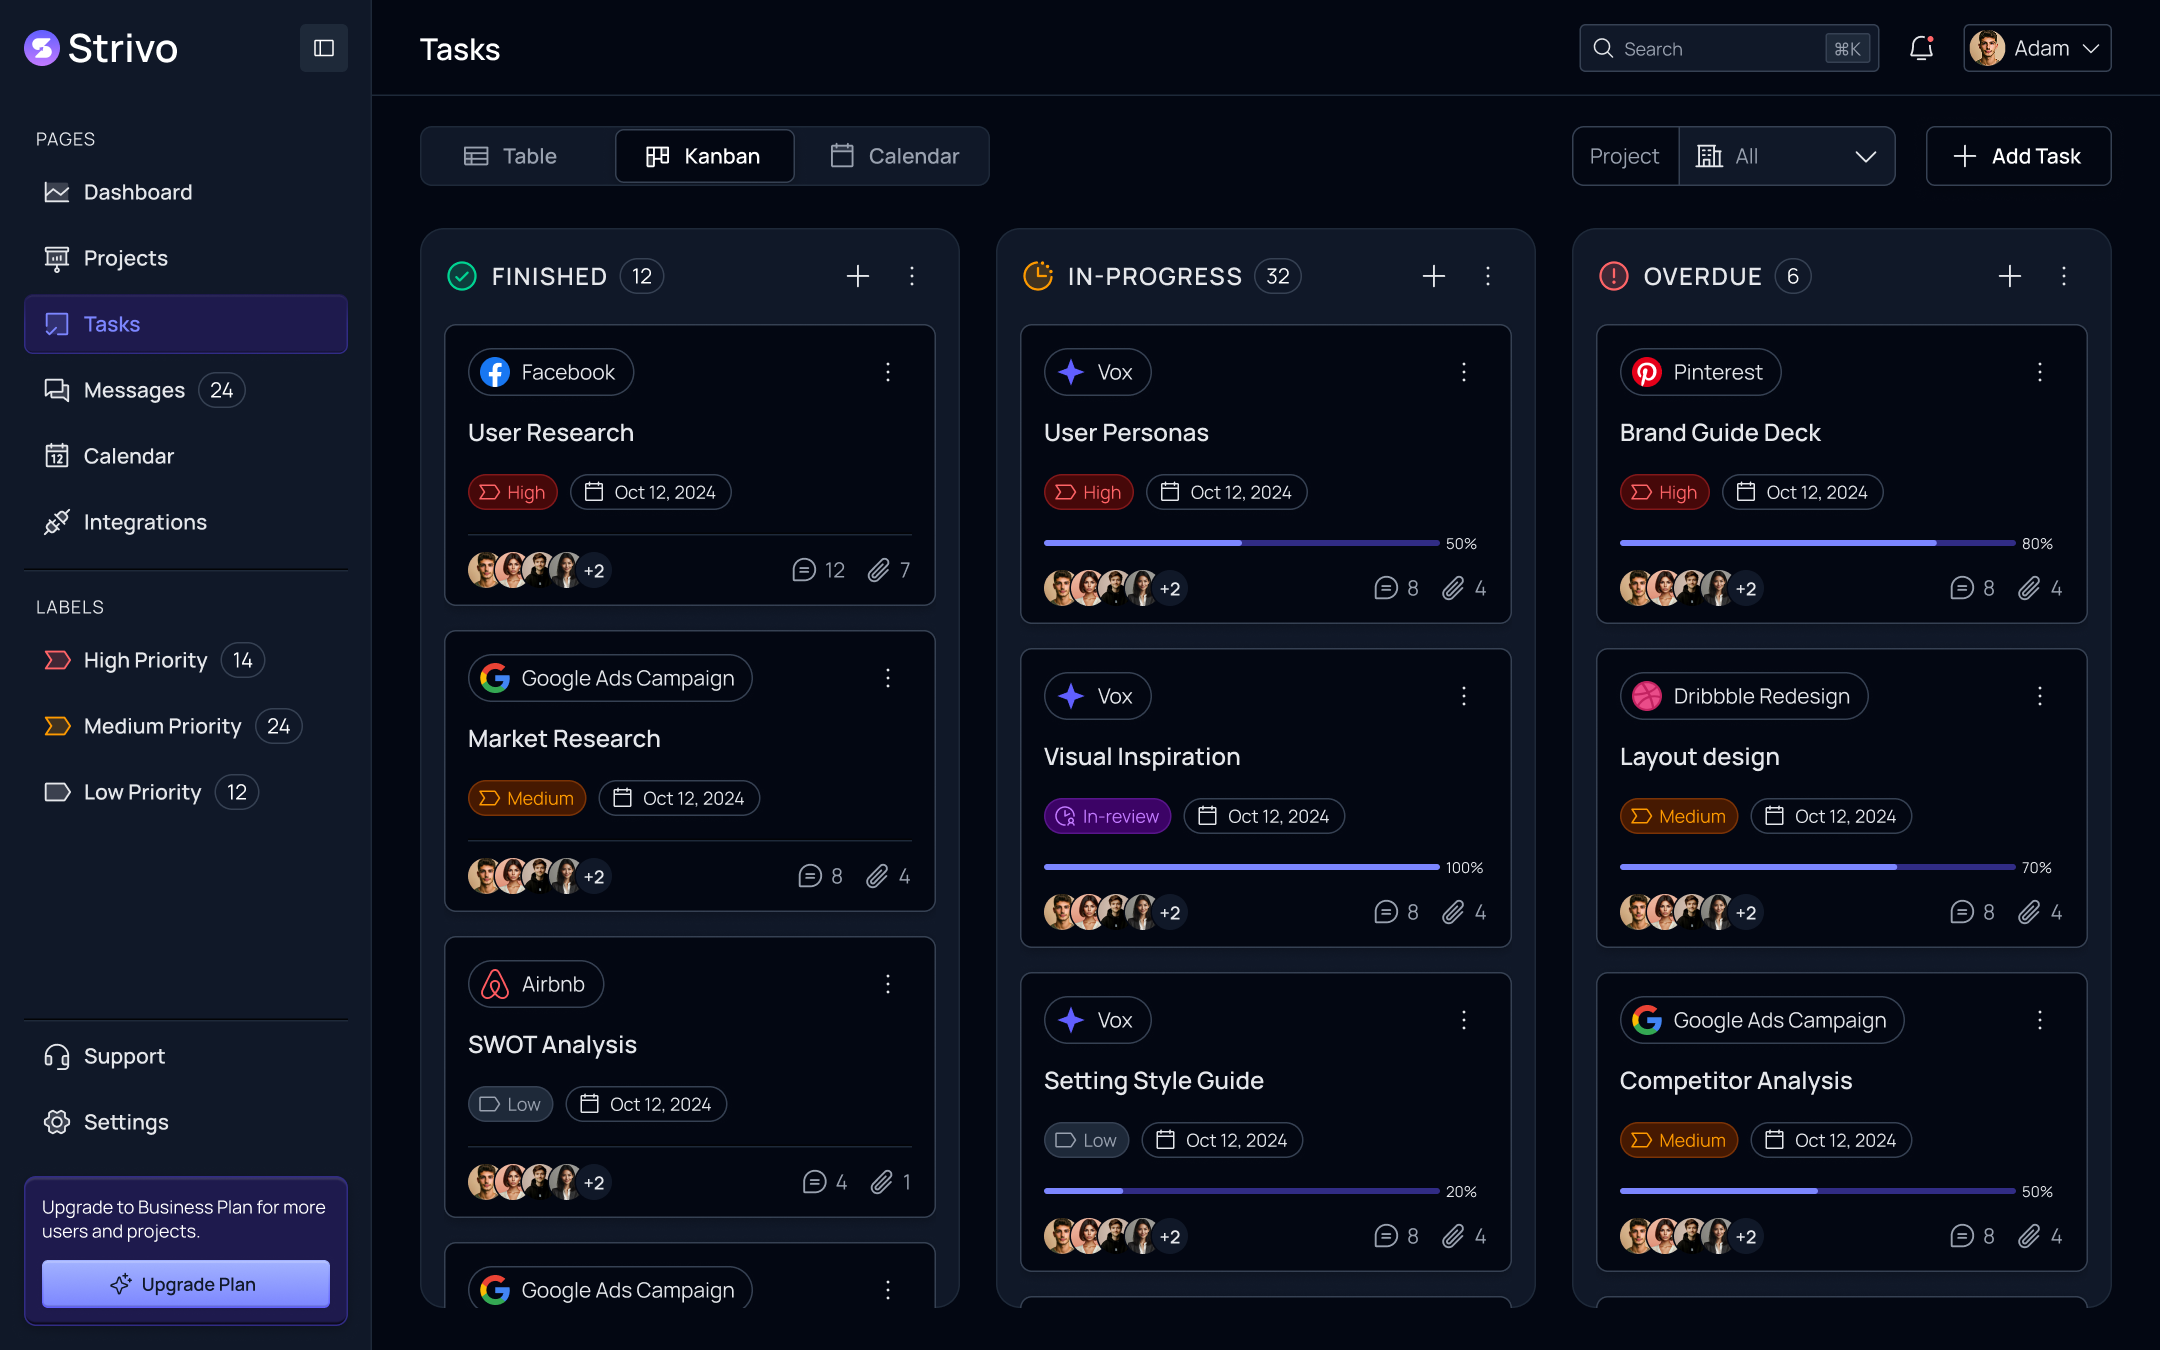2160x1350 pixels.
Task: Click the Layout design progress bar
Action: pyautogui.click(x=1816, y=867)
